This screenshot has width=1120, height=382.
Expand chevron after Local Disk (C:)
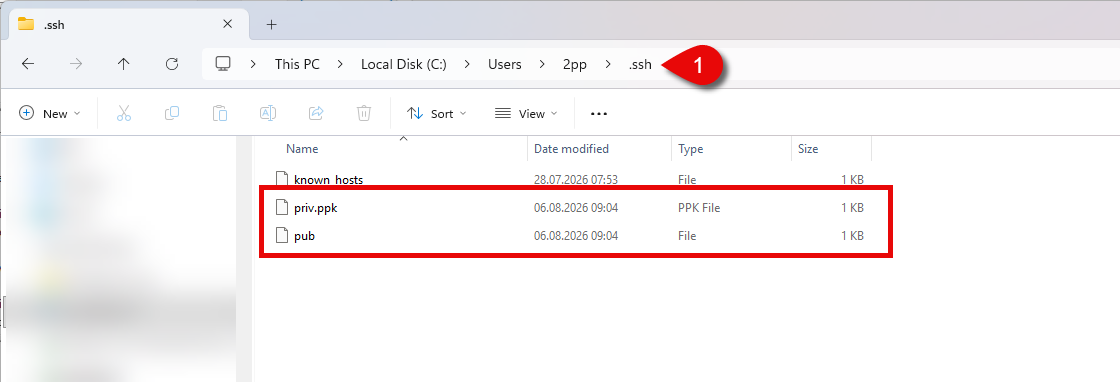pos(467,64)
